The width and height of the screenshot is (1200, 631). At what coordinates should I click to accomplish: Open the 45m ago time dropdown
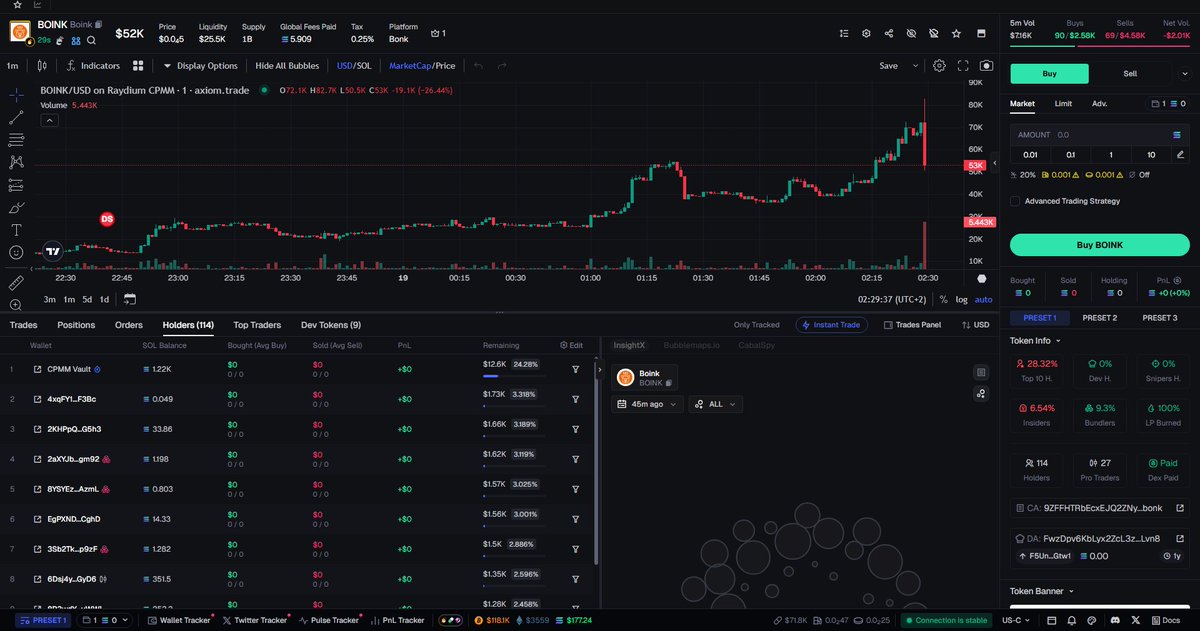click(648, 404)
